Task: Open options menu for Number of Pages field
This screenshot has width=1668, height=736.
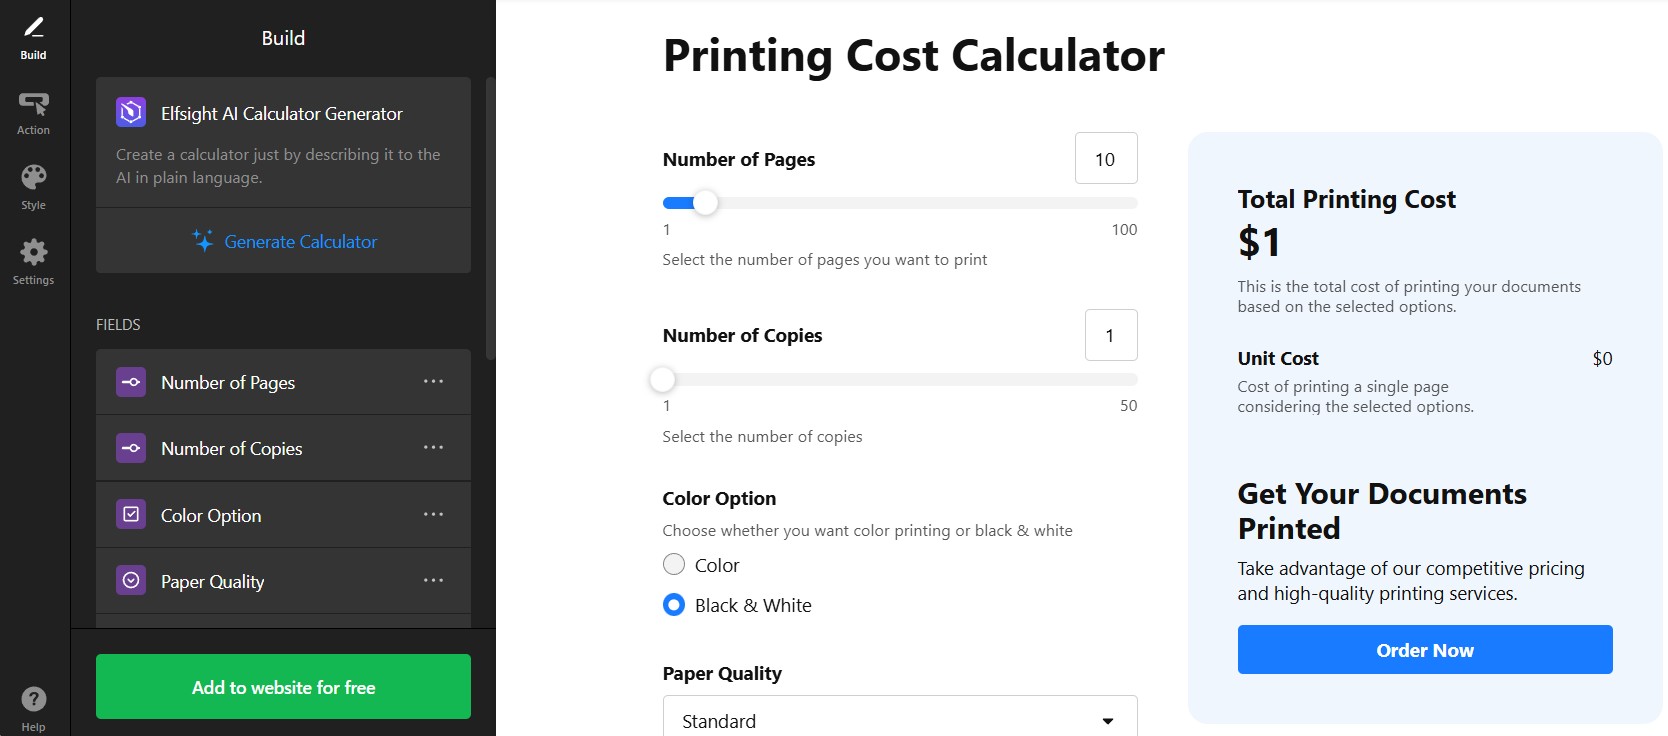Action: (433, 382)
